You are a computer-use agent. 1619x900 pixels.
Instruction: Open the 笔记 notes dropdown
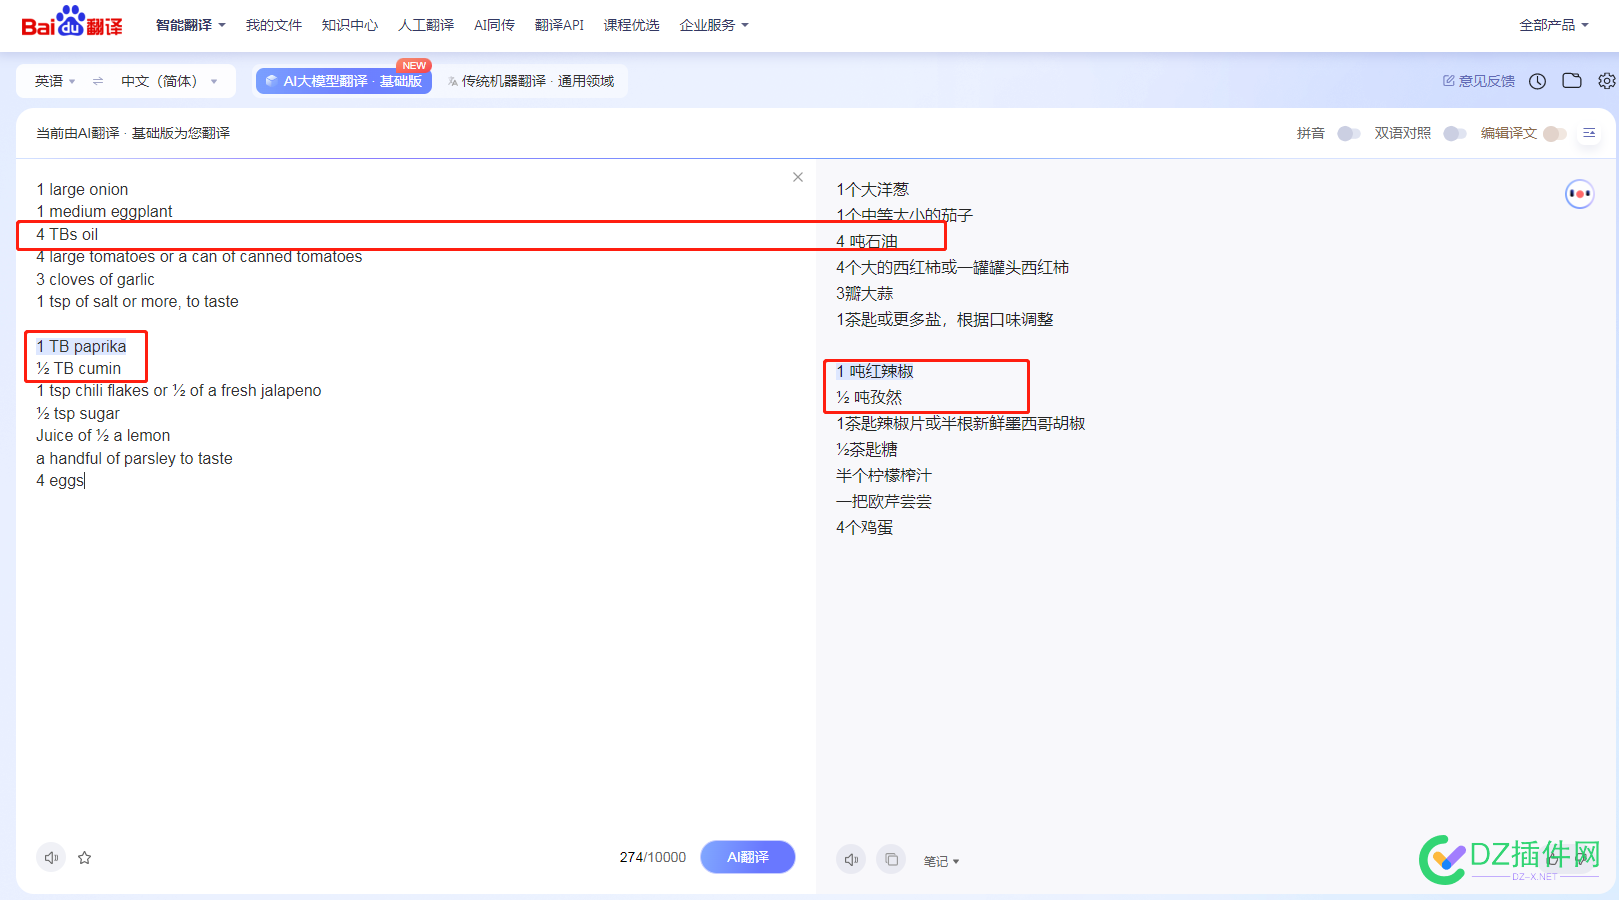pyautogui.click(x=941, y=861)
